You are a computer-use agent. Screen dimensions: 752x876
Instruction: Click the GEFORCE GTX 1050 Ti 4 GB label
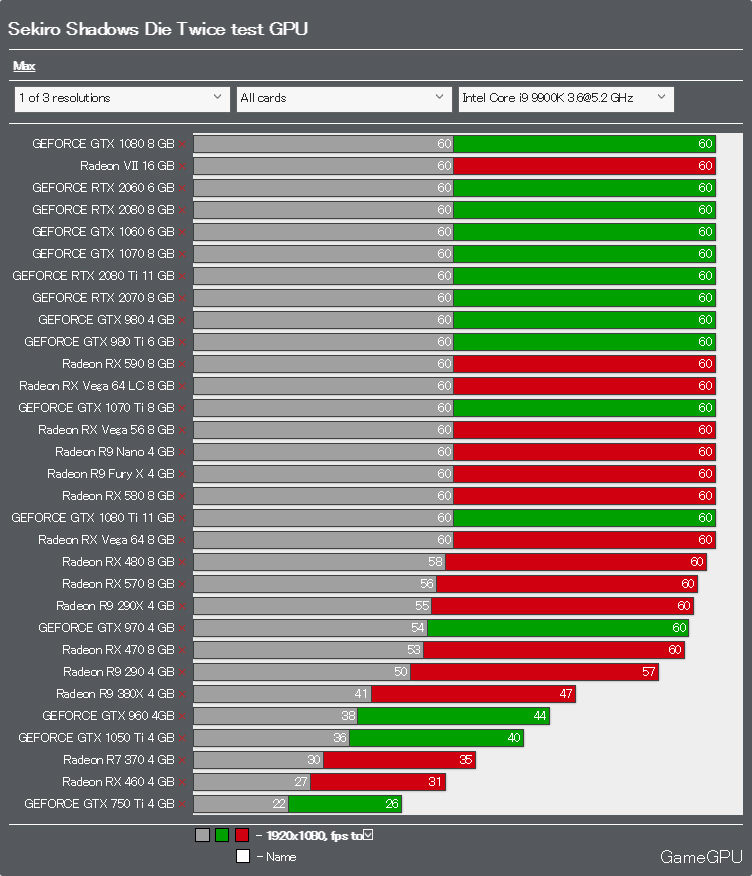pos(96,737)
